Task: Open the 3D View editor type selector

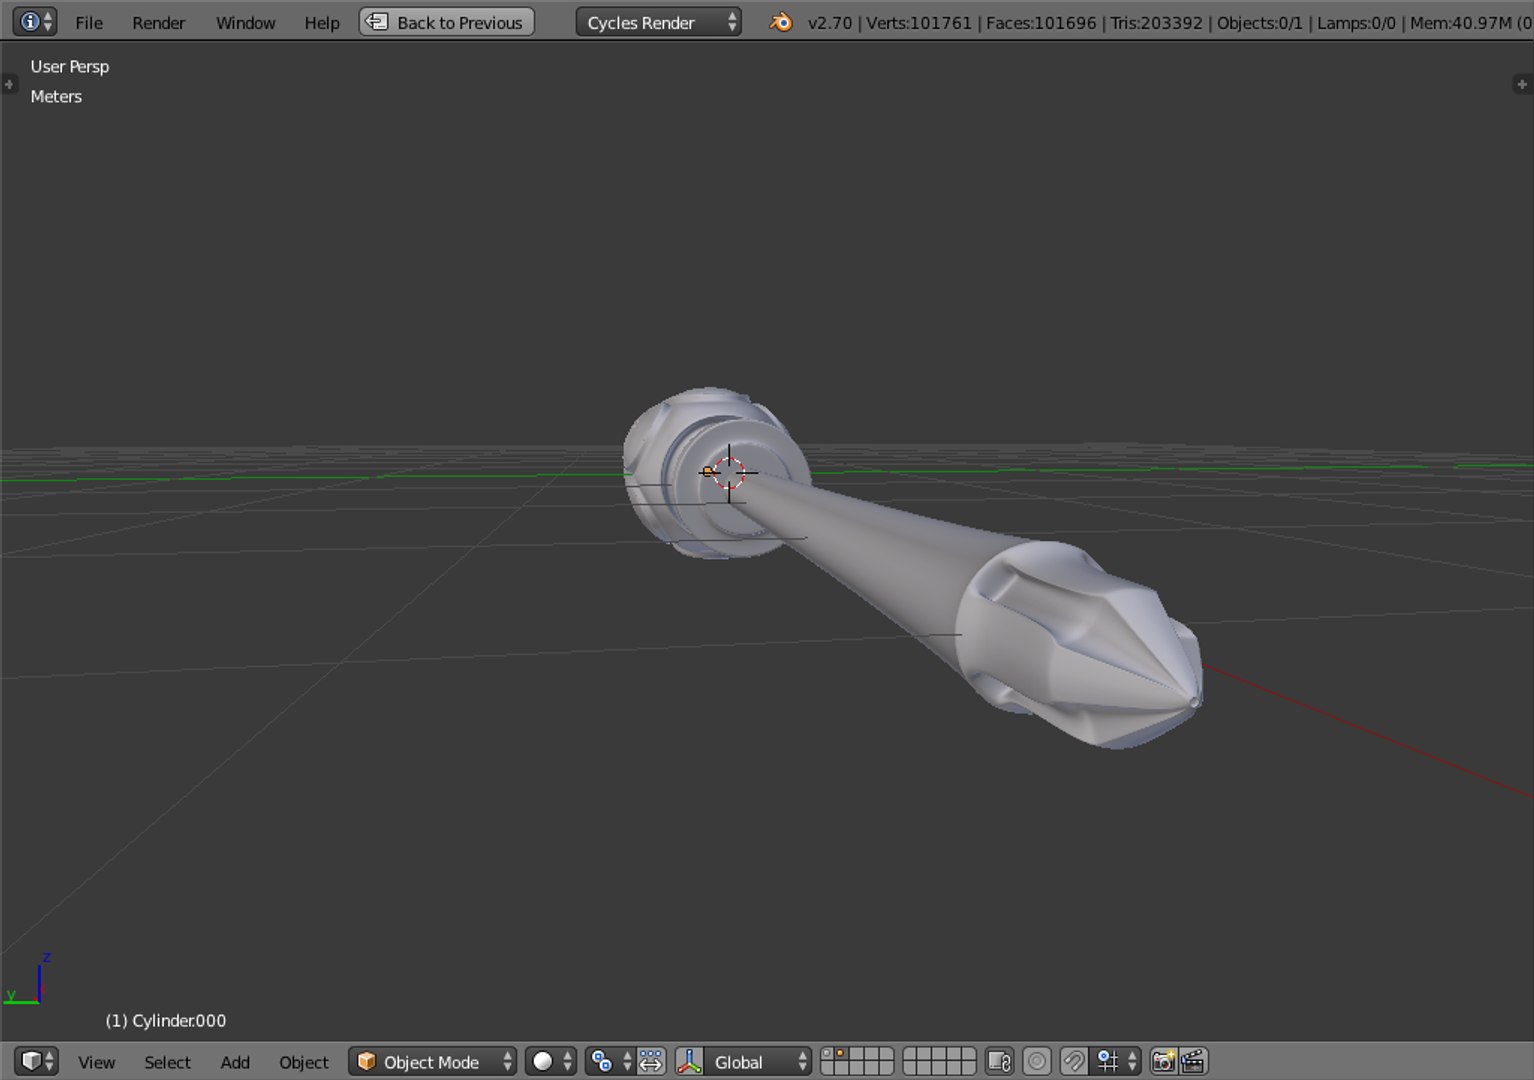Action: point(36,1061)
